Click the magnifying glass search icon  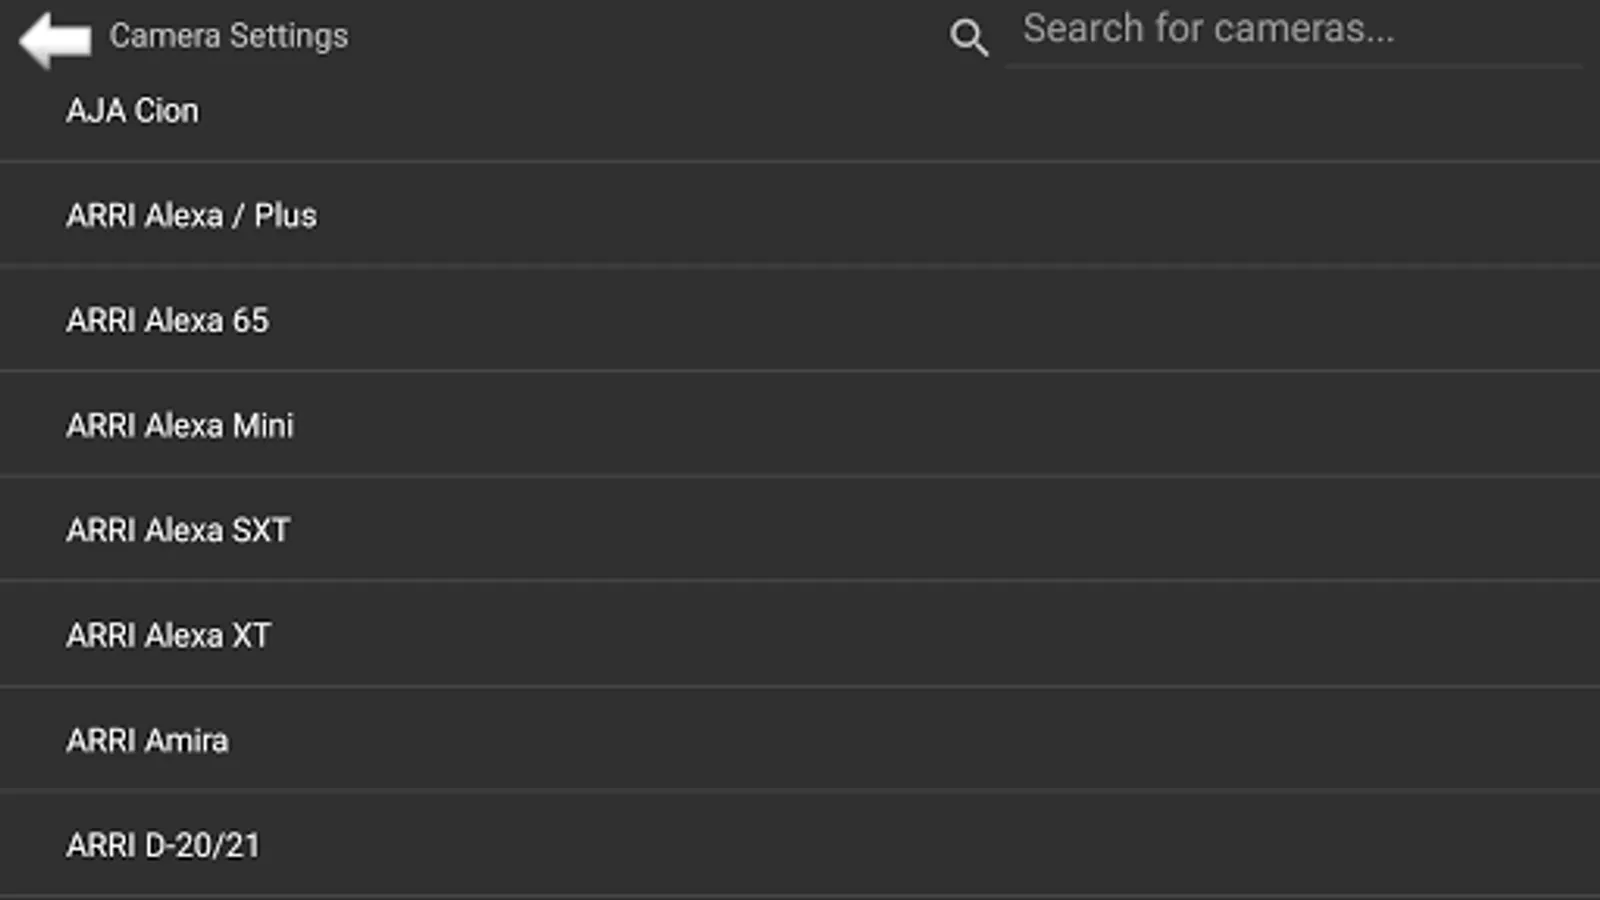pos(968,38)
